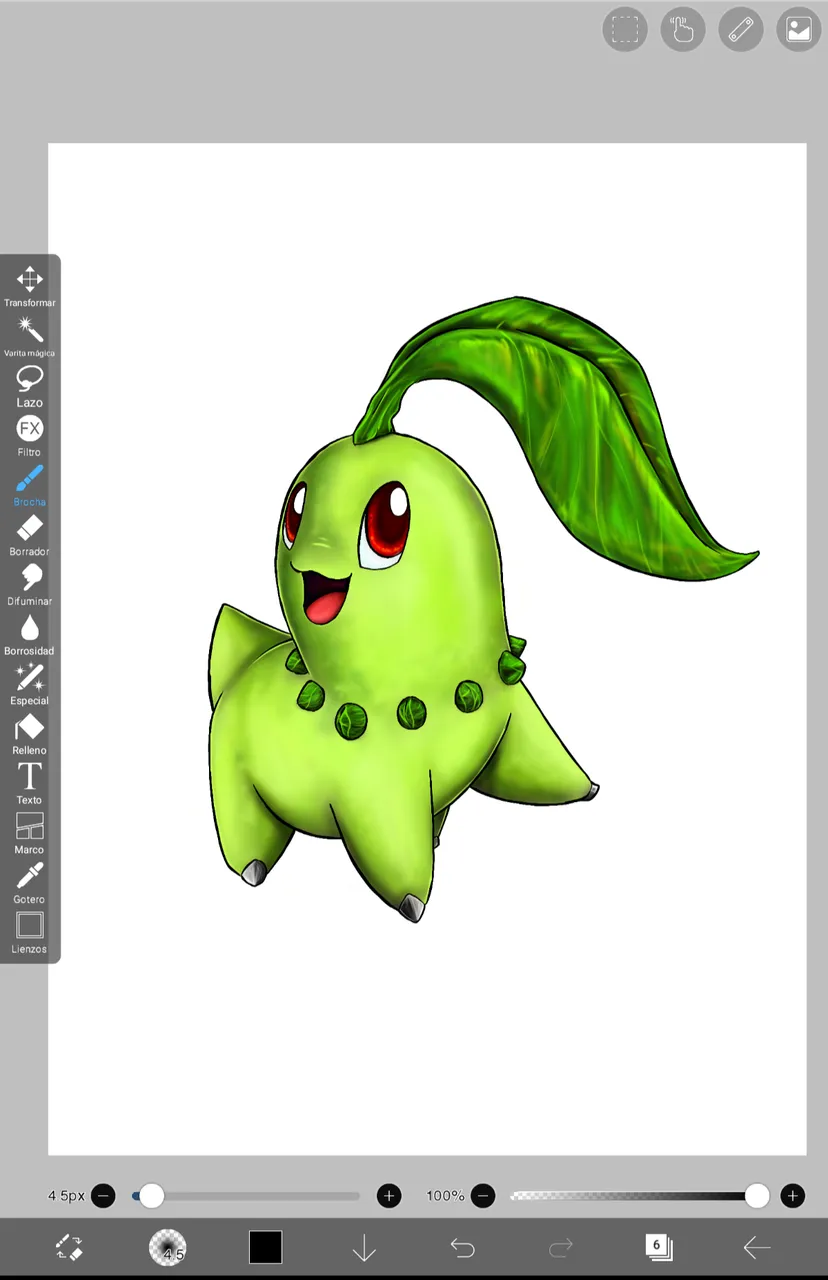Open the layers panel showing 6

(658, 1247)
